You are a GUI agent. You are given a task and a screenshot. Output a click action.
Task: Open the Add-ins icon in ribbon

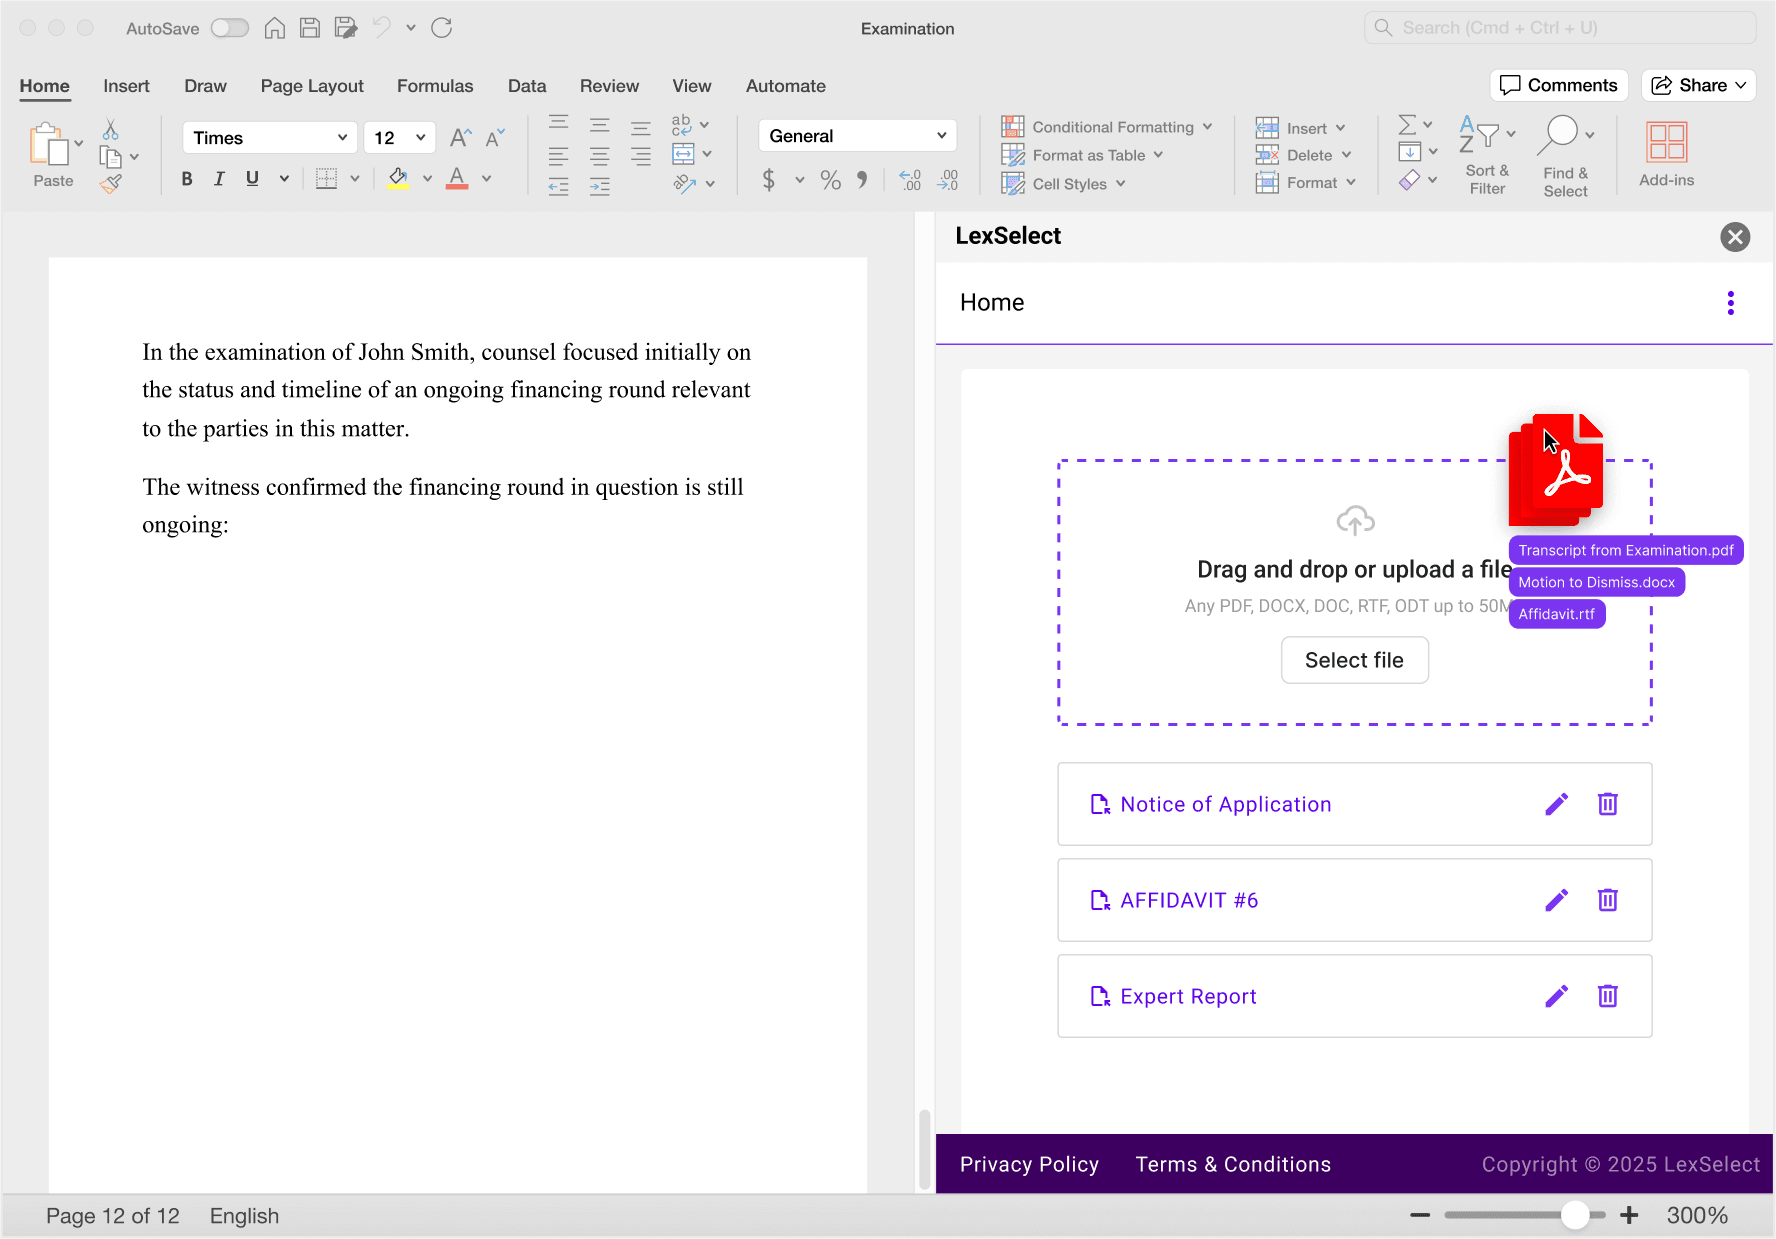click(x=1666, y=143)
